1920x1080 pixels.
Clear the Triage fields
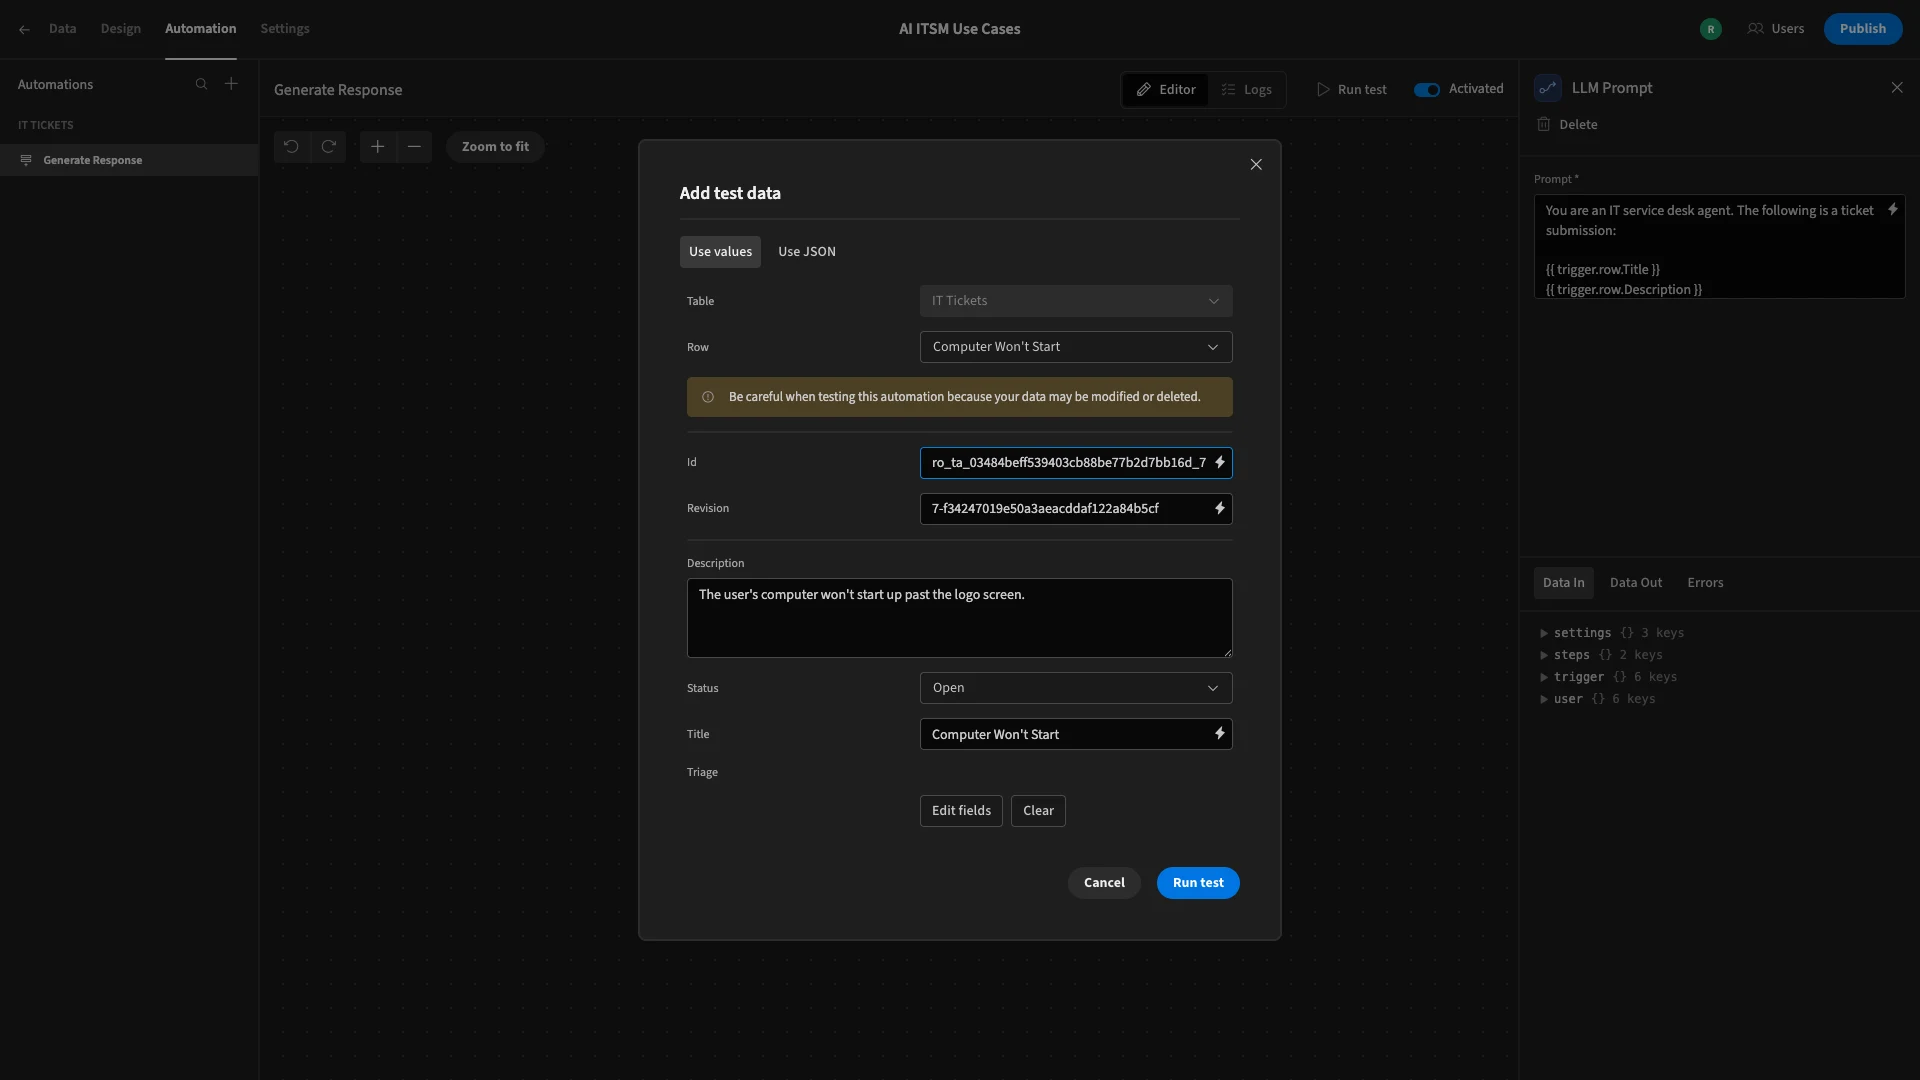coord(1038,811)
